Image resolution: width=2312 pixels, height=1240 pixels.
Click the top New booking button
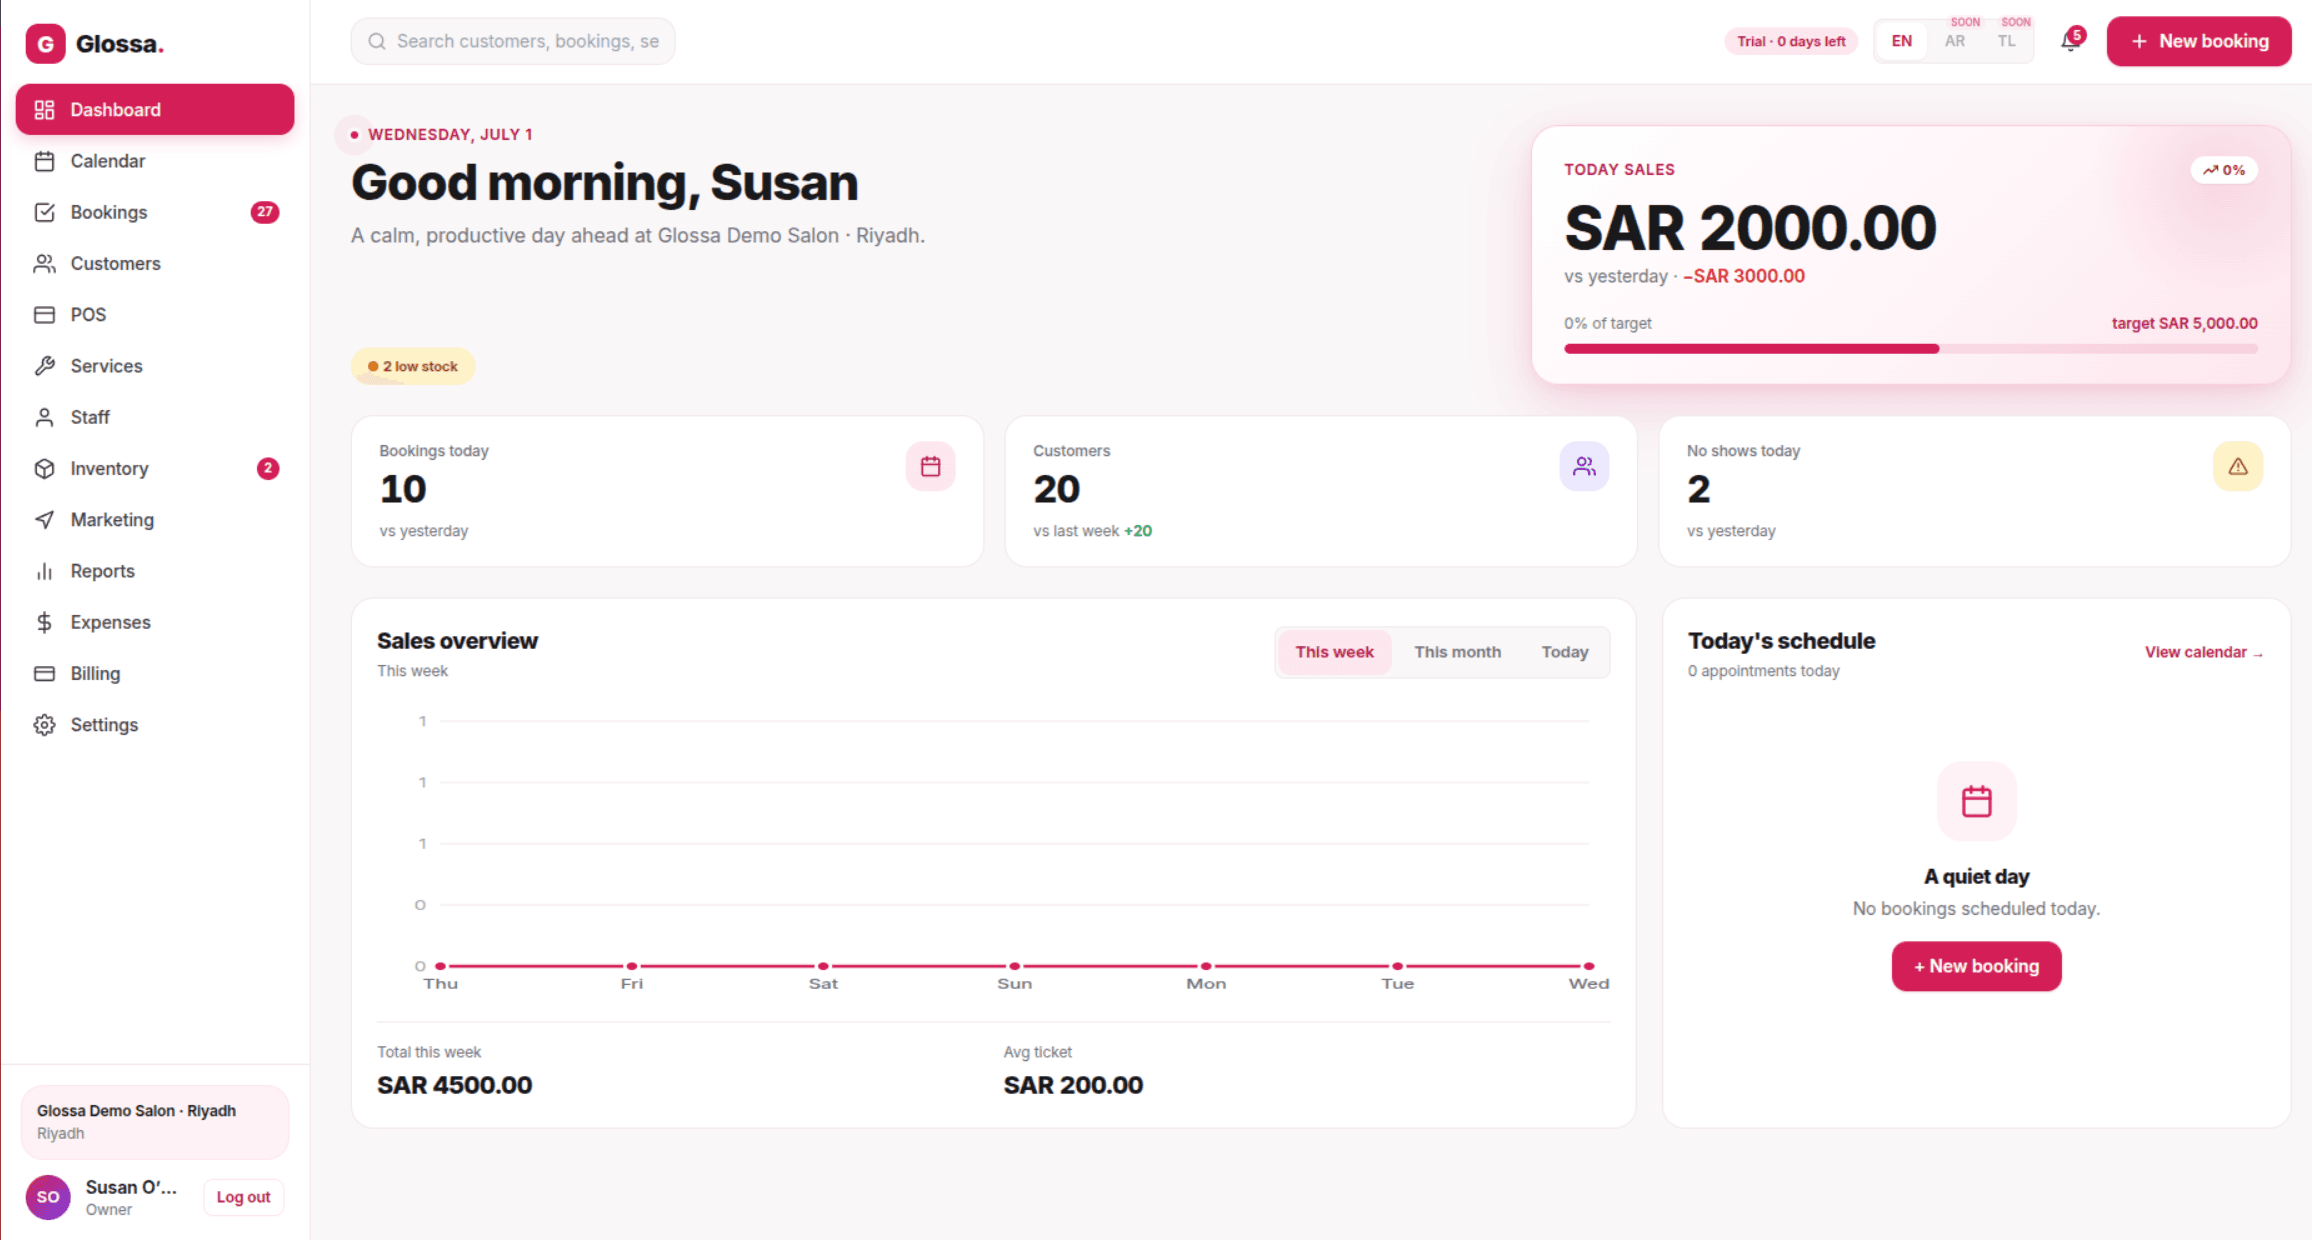2199,41
